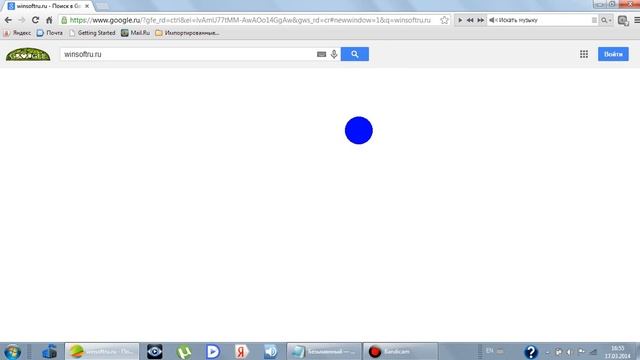Bookmark this page with the star icon
Screen dimensions: 640x360
[x=444, y=20]
